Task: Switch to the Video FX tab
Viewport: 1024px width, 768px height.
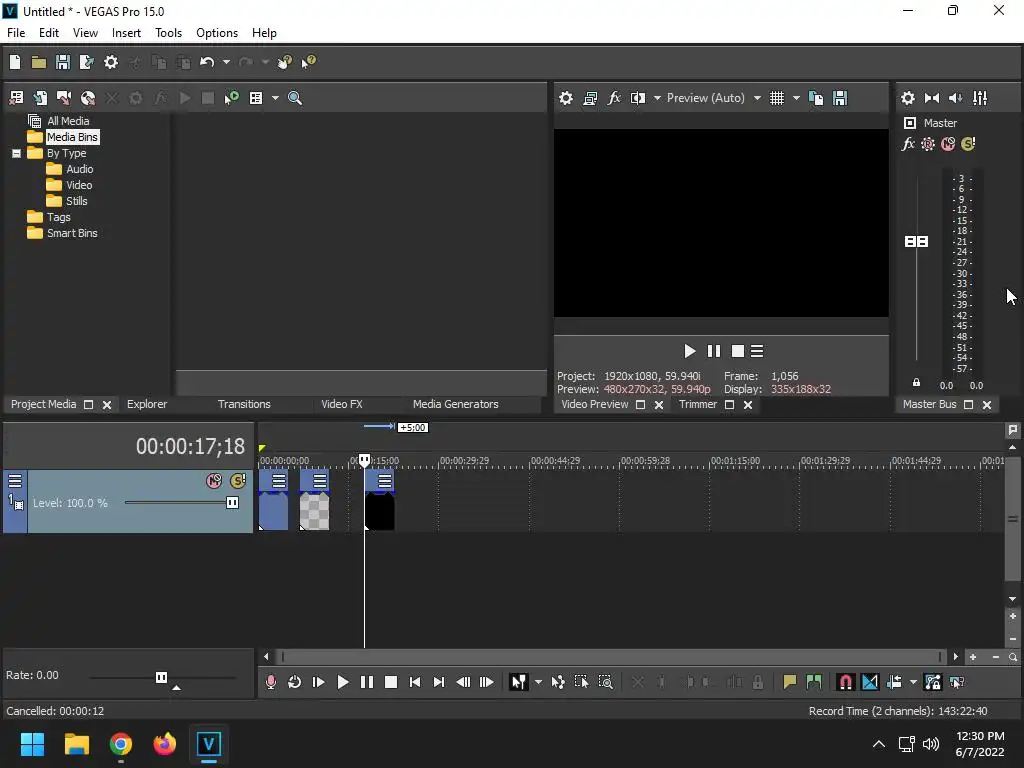Action: coord(342,404)
